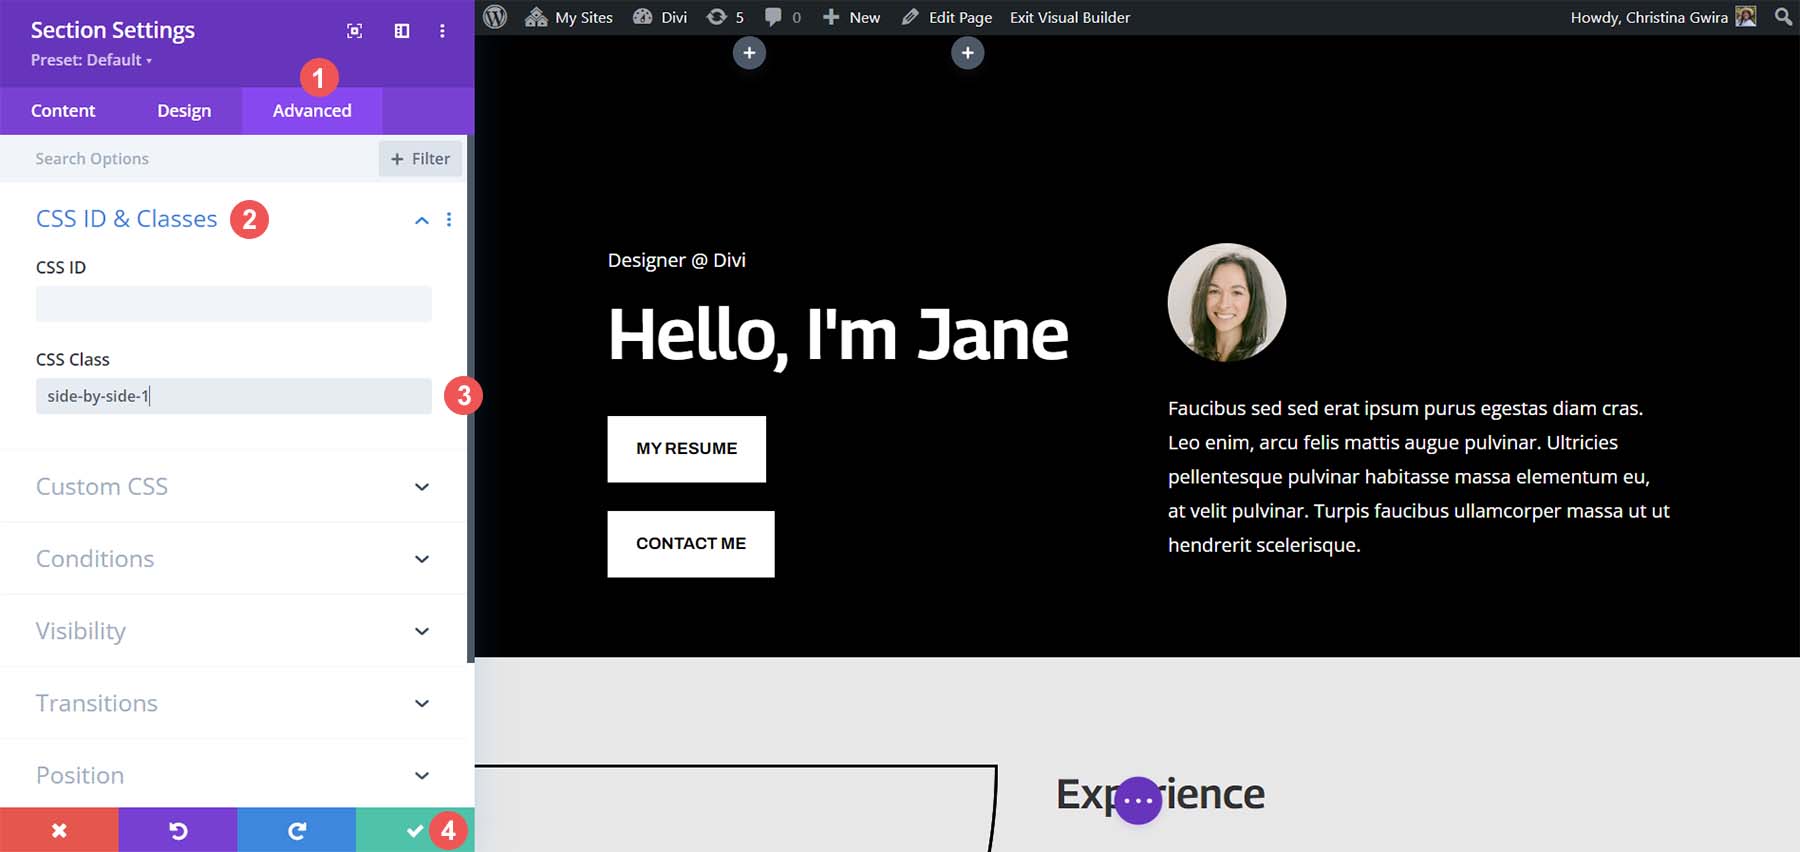Viewport: 1800px width, 852px height.
Task: Click Jane's circular profile photo
Action: click(1227, 303)
